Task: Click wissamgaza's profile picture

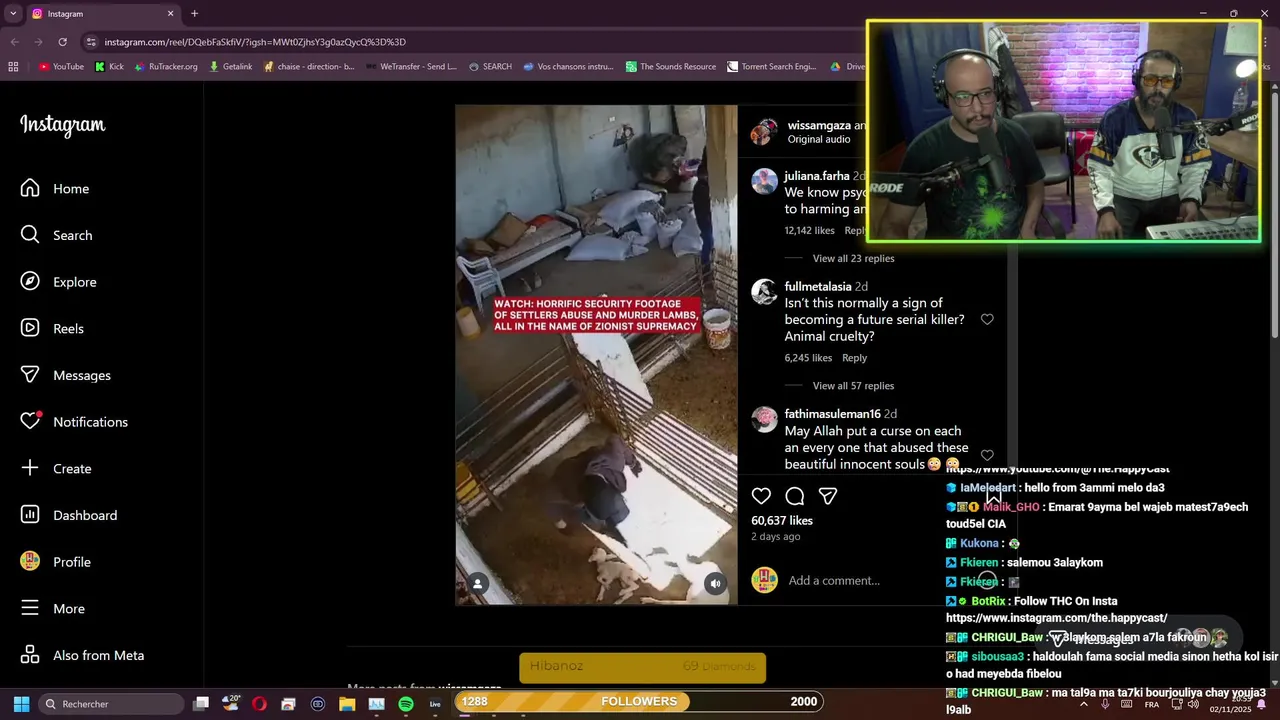Action: tap(764, 132)
